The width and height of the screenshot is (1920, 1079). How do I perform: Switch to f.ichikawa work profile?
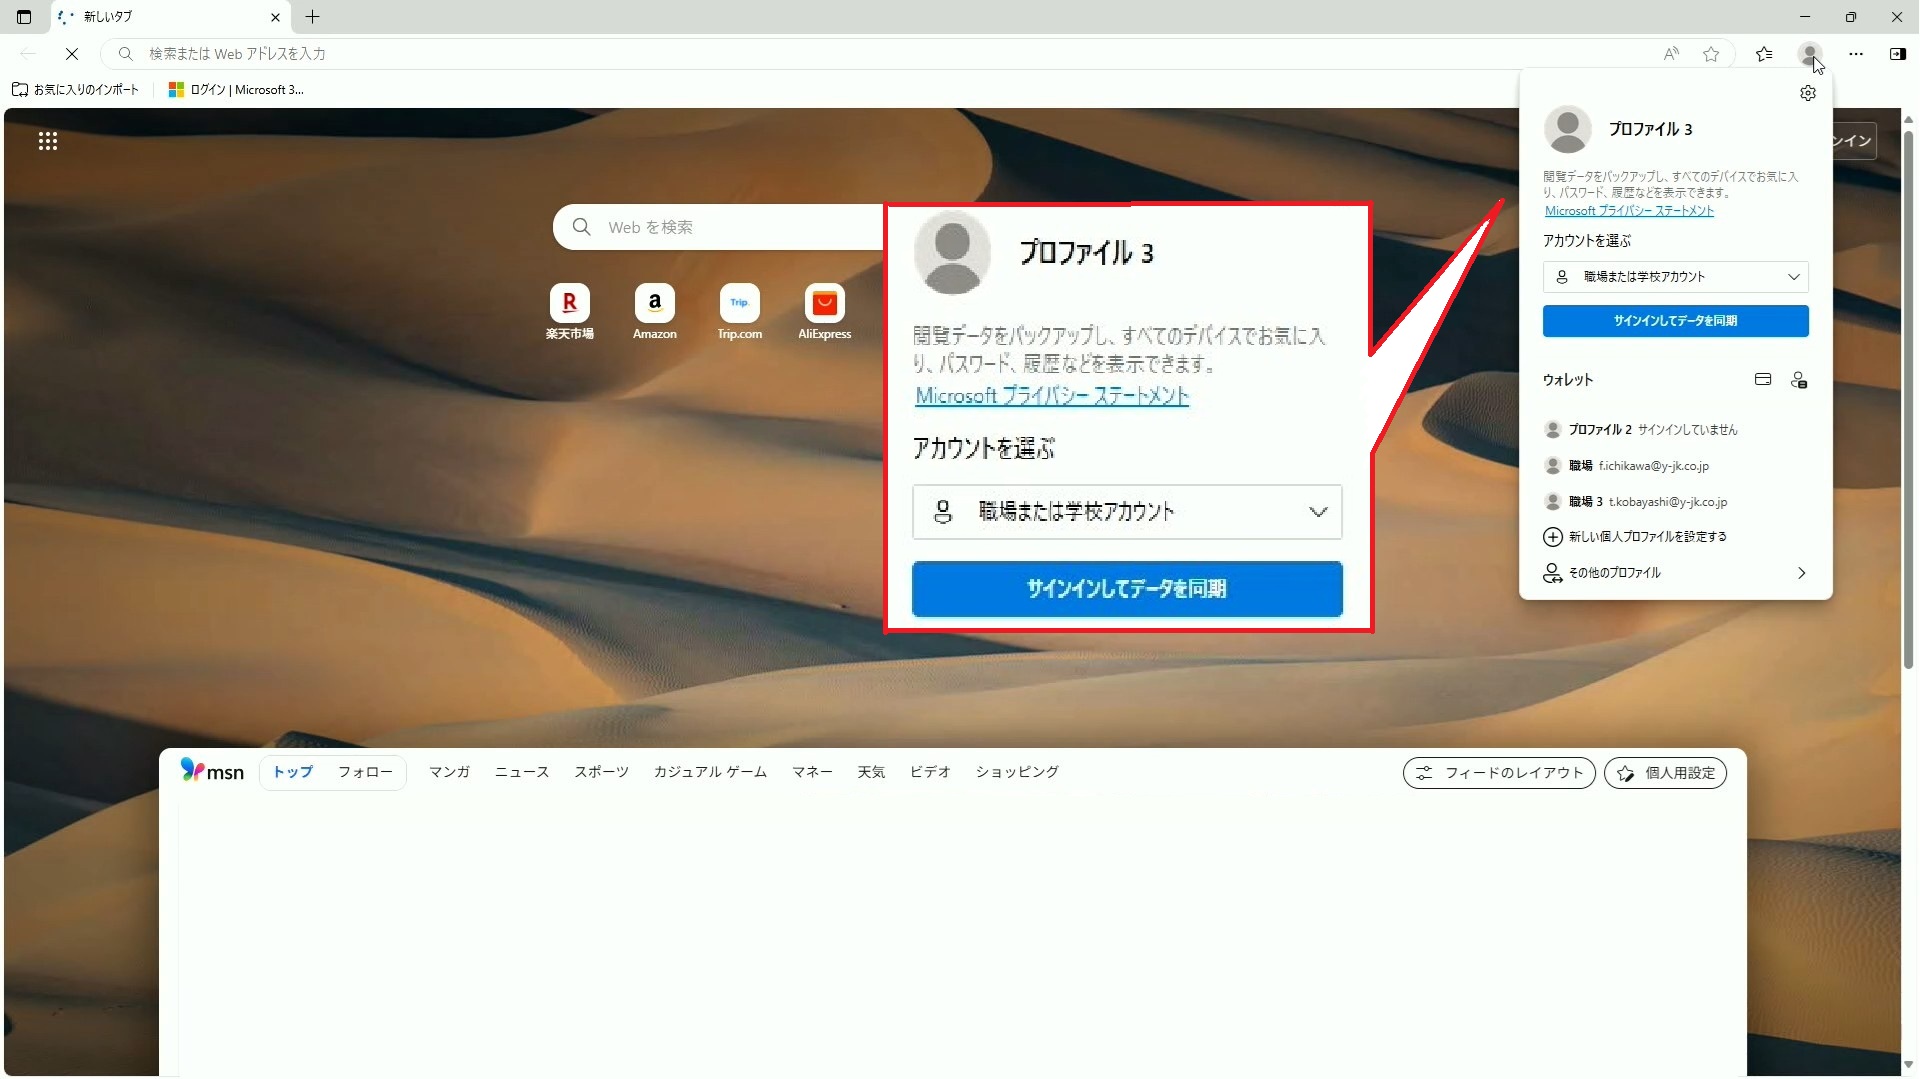click(1638, 466)
